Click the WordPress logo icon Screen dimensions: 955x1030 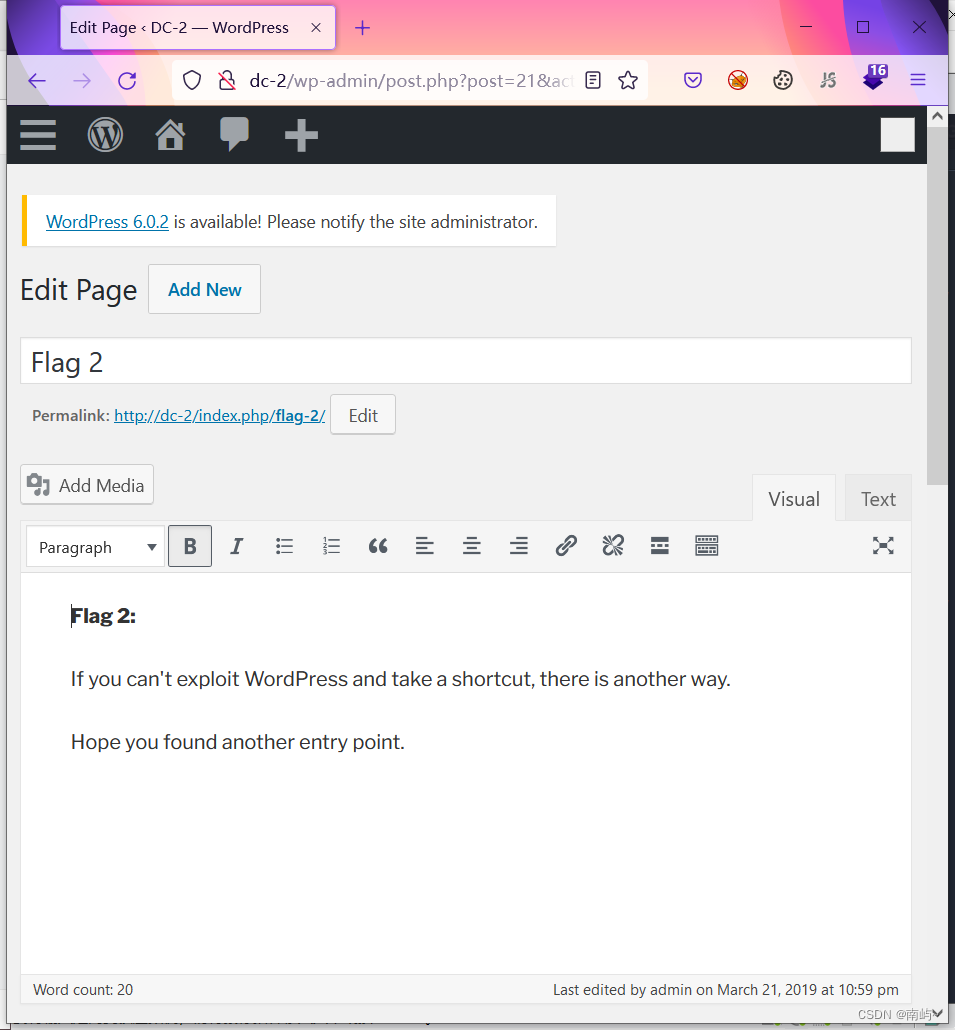pos(105,135)
